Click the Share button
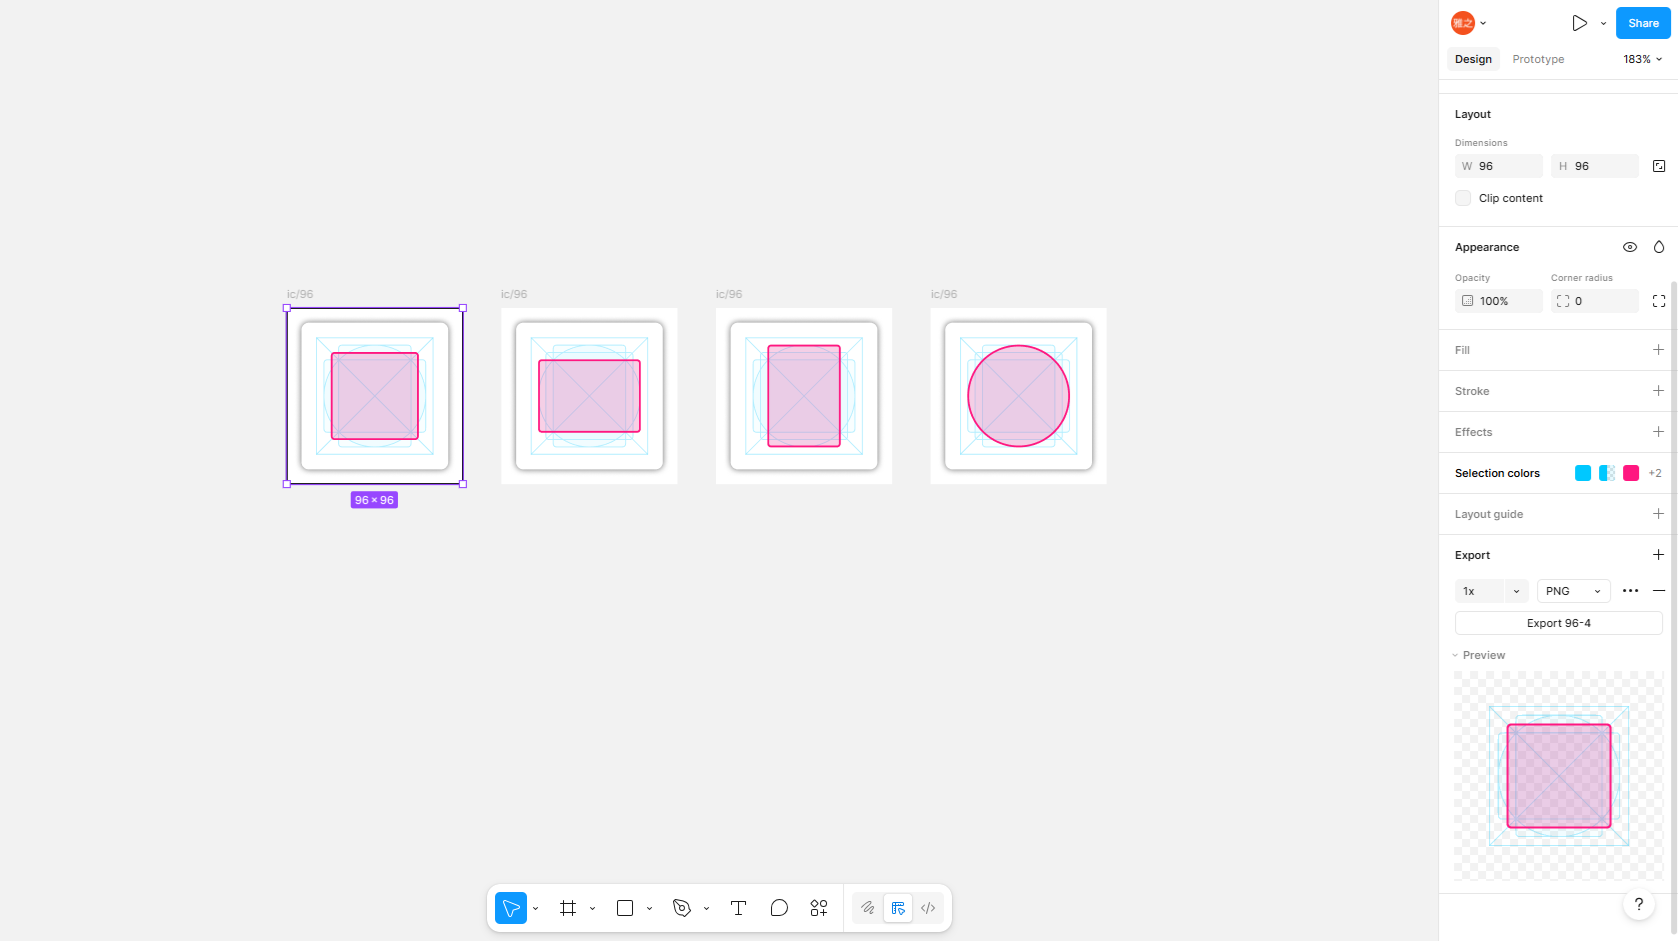 1642,23
